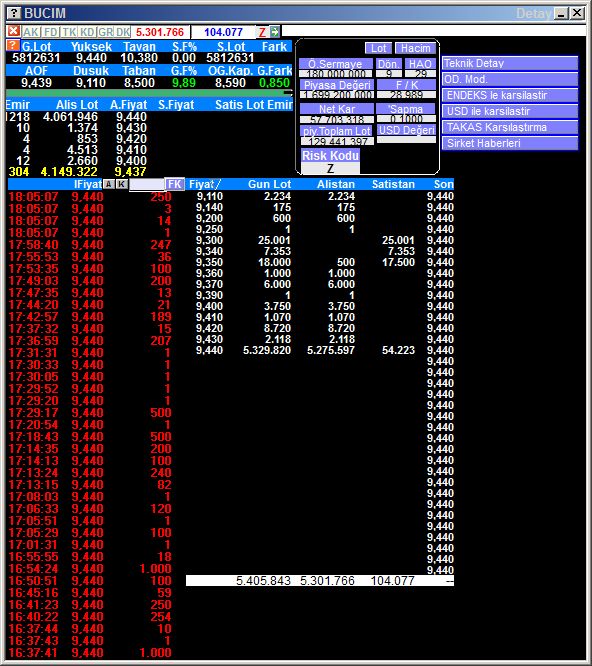592x666 pixels.
Task: Click the green progress bar below G.Fark
Action: 148,93
